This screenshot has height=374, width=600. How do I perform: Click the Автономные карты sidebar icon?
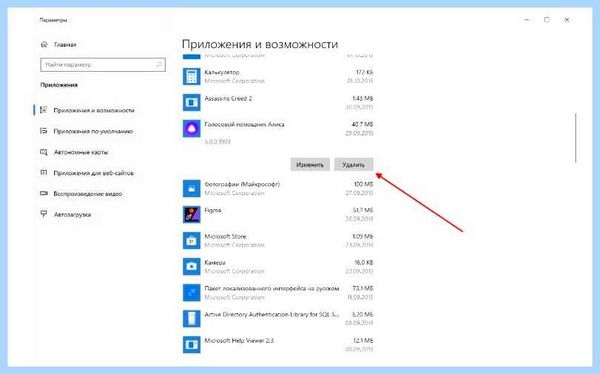click(x=44, y=152)
